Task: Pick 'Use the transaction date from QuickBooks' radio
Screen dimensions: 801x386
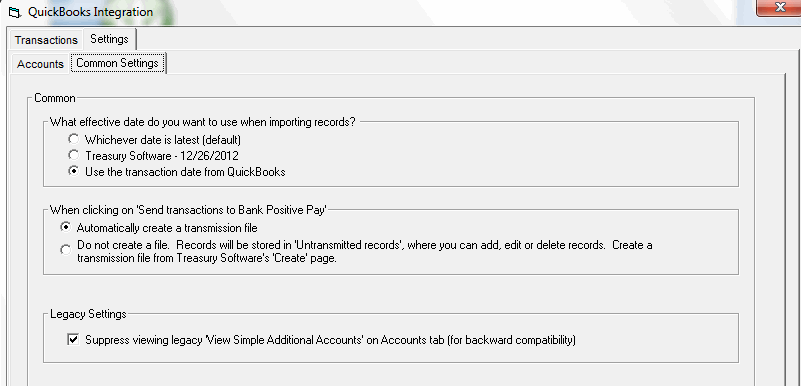Action: click(x=74, y=172)
